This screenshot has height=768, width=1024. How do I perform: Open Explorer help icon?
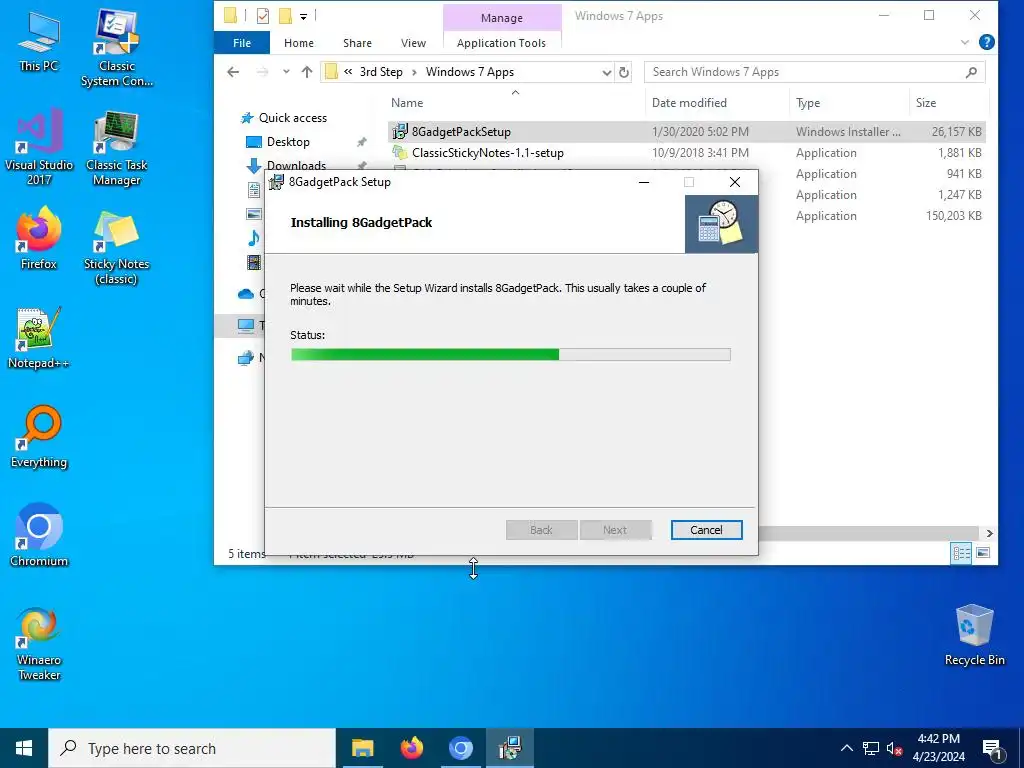[987, 42]
